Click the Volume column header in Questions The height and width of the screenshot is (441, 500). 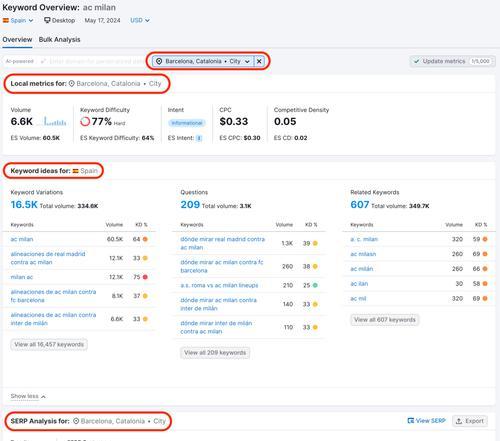coord(284,225)
